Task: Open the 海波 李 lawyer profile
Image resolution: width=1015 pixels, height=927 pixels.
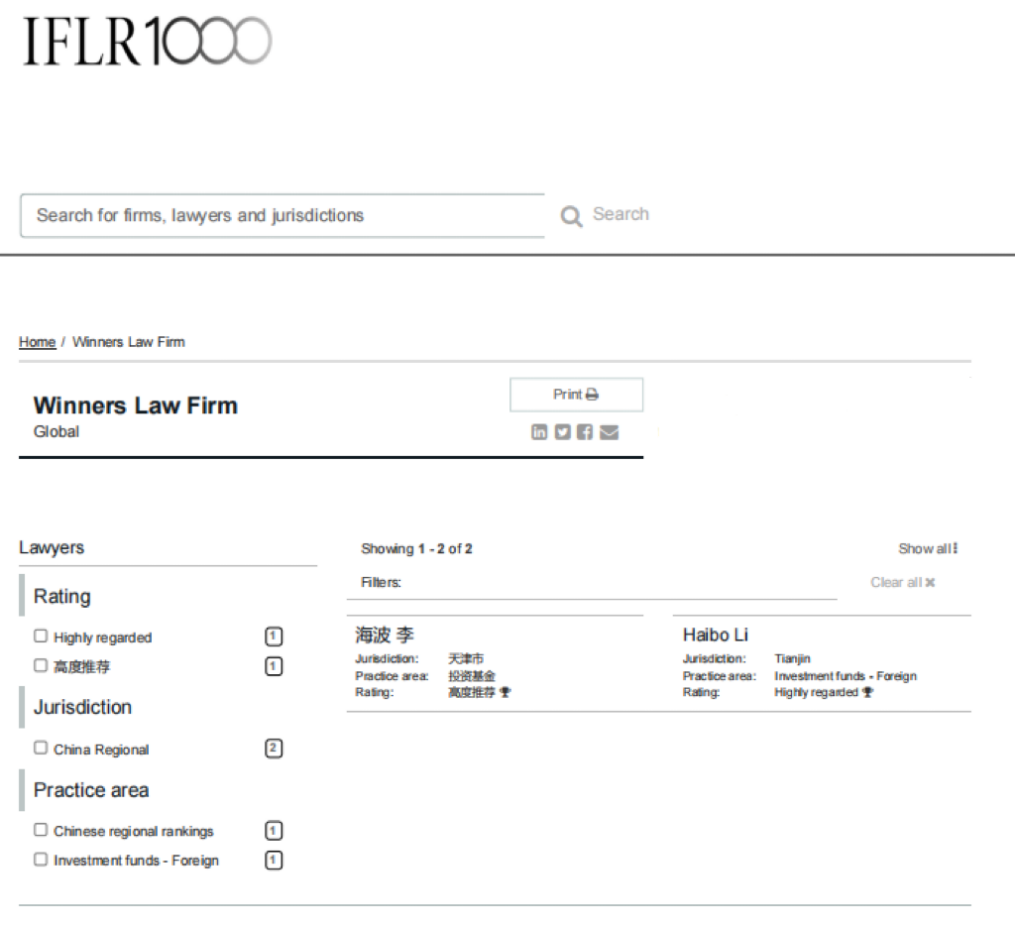Action: 385,635
